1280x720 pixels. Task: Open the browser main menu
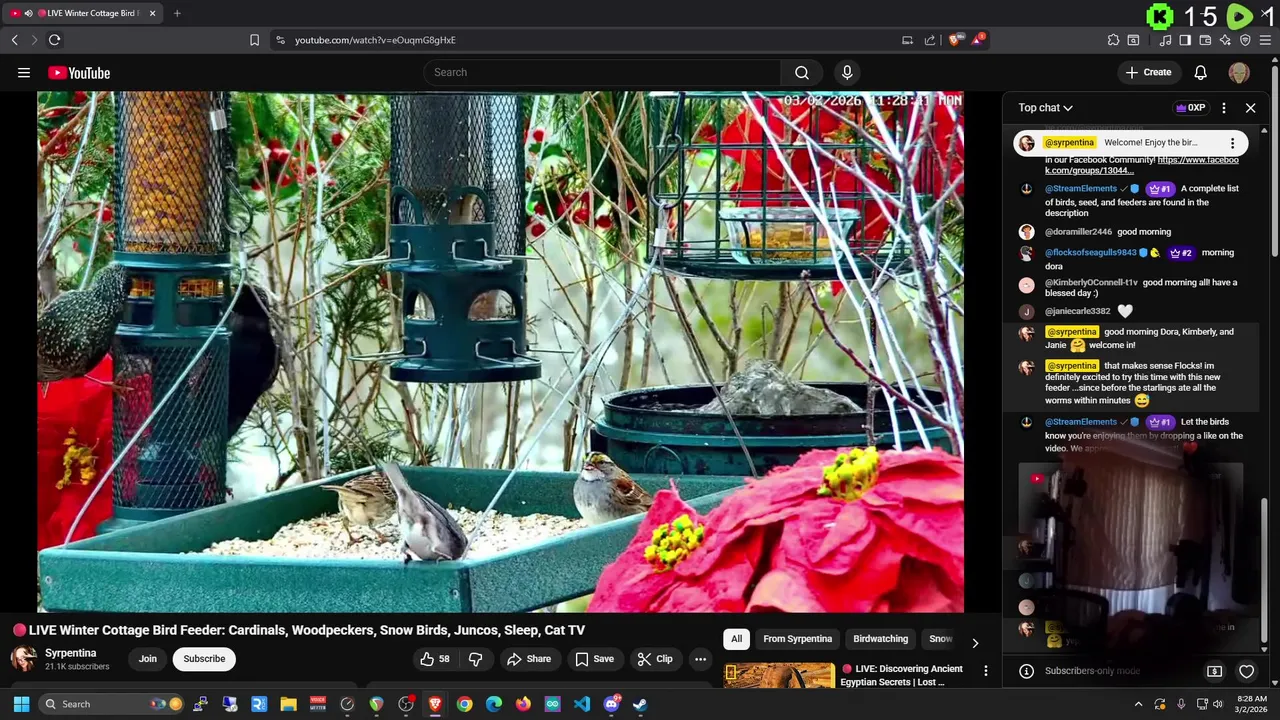(x=1266, y=40)
